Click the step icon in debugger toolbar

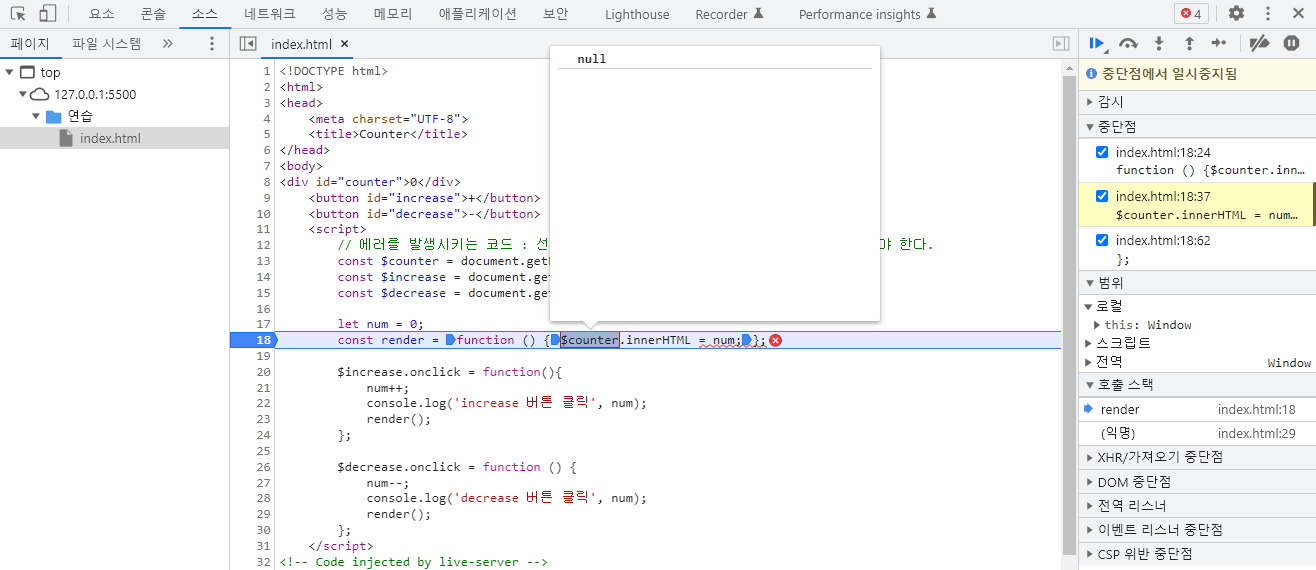click(1219, 43)
